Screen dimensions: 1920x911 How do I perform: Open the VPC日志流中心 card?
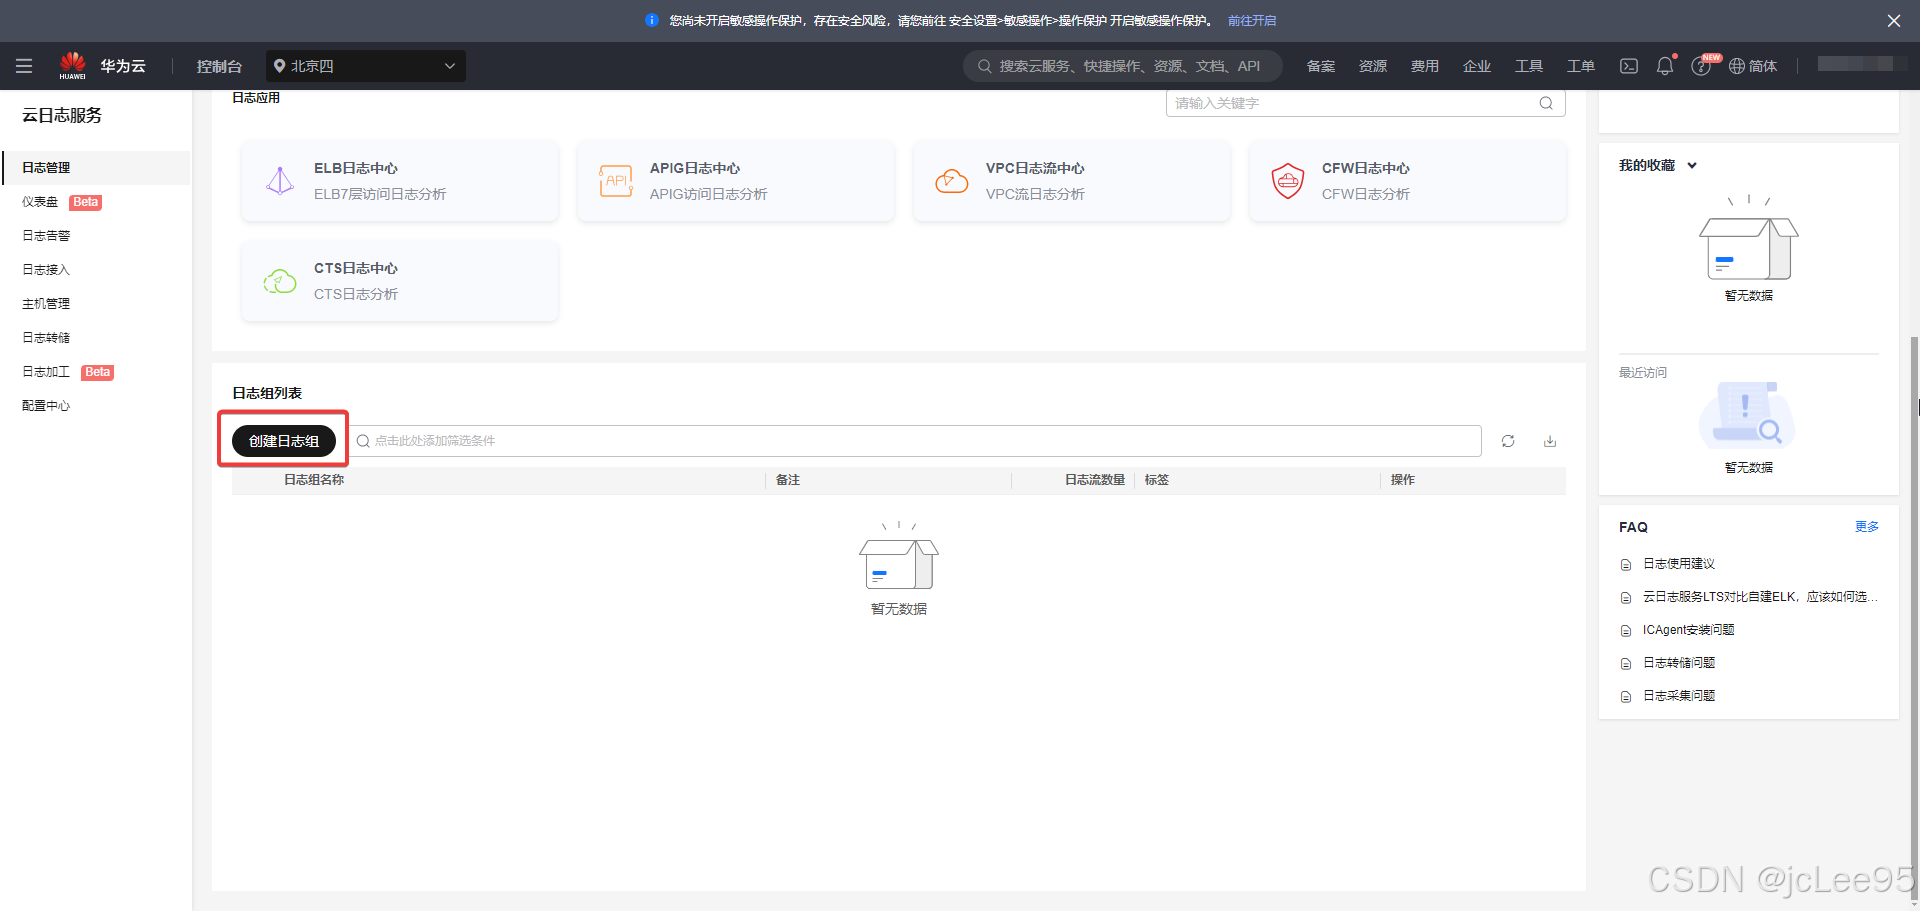click(x=1072, y=181)
